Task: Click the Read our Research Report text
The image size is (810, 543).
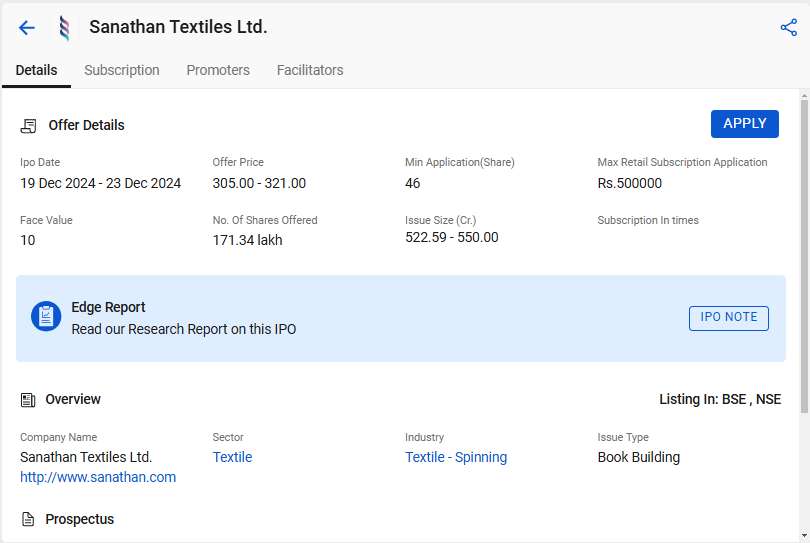Action: tap(184, 330)
